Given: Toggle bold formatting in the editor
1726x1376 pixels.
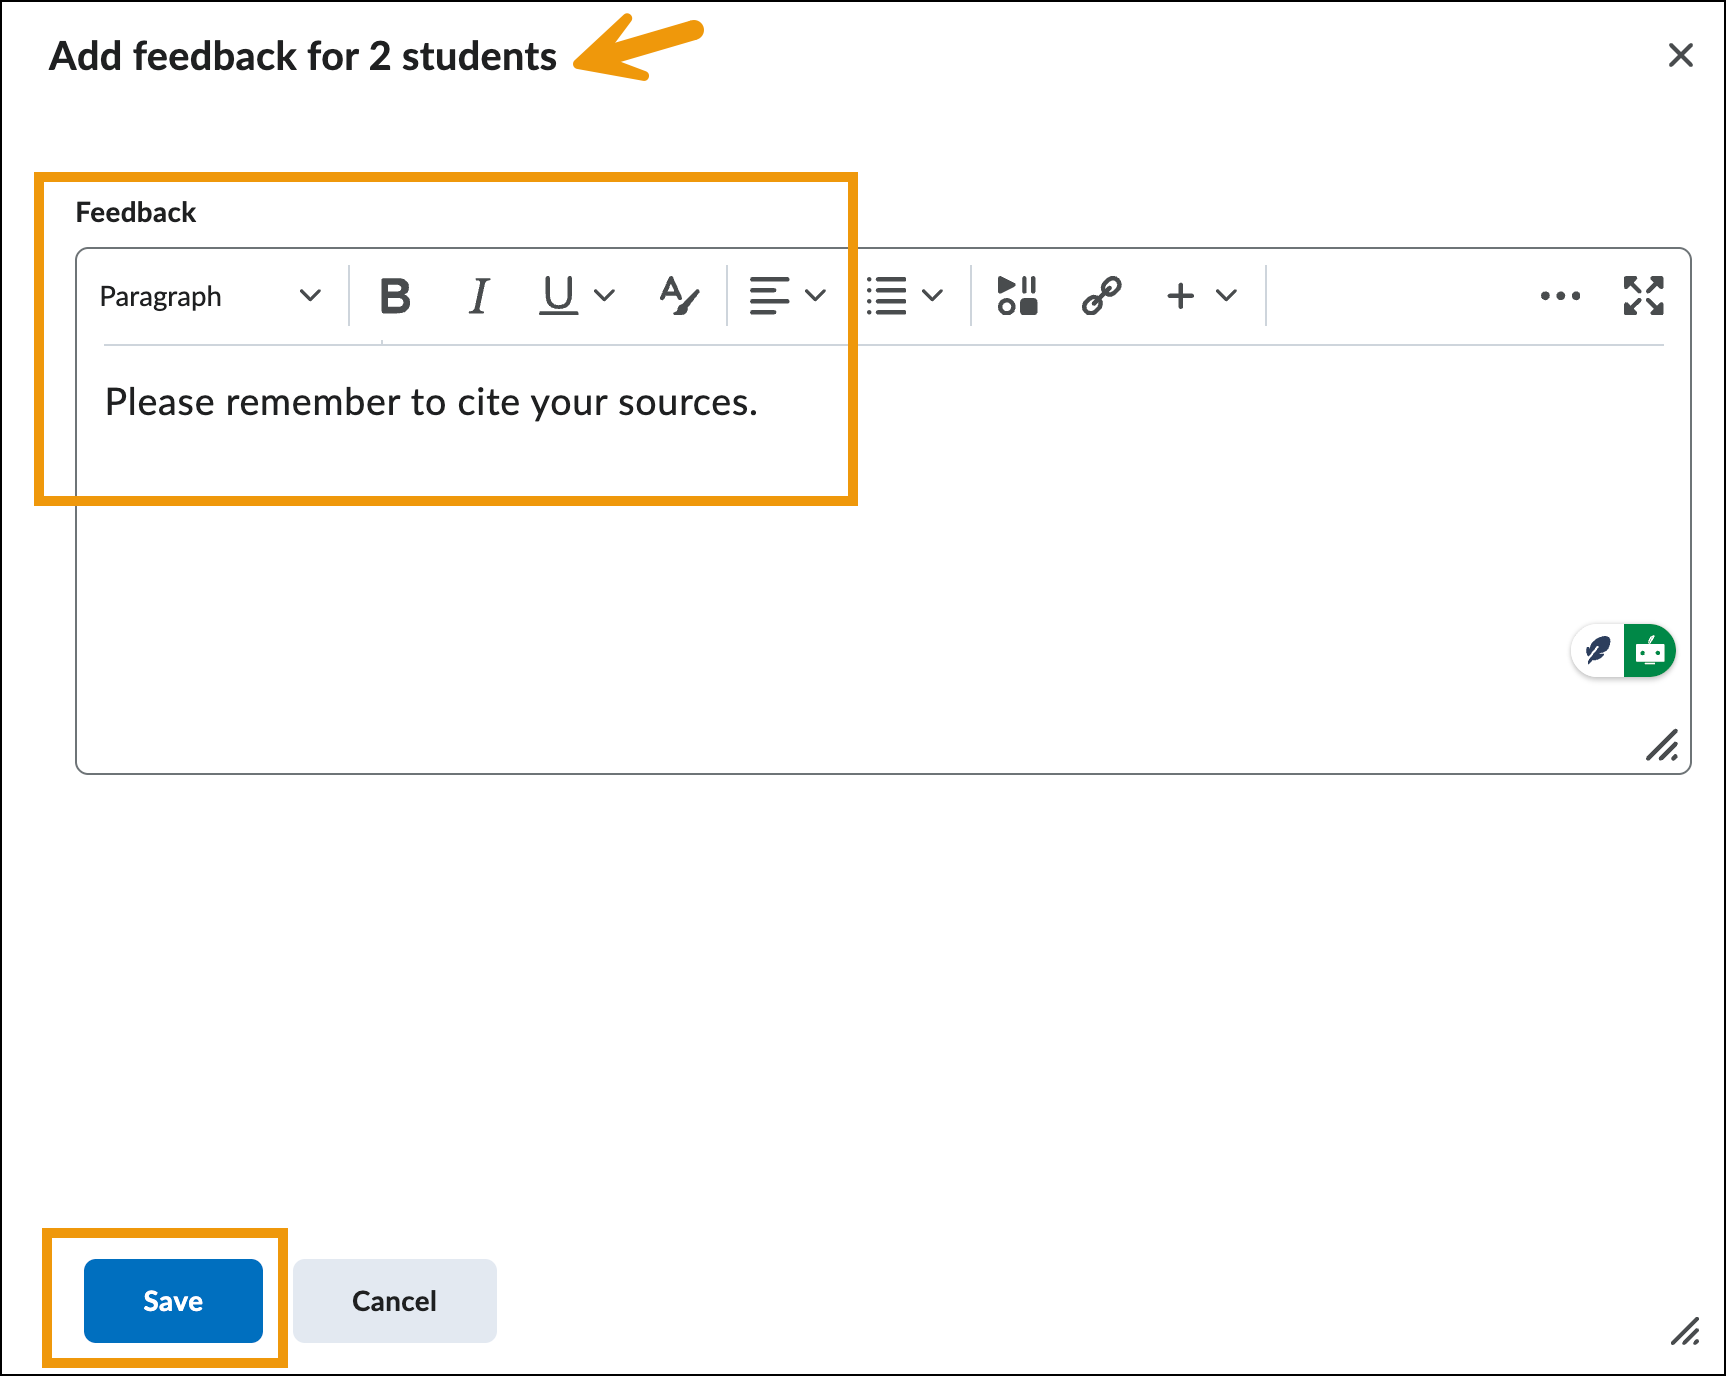Looking at the screenshot, I should 395,296.
